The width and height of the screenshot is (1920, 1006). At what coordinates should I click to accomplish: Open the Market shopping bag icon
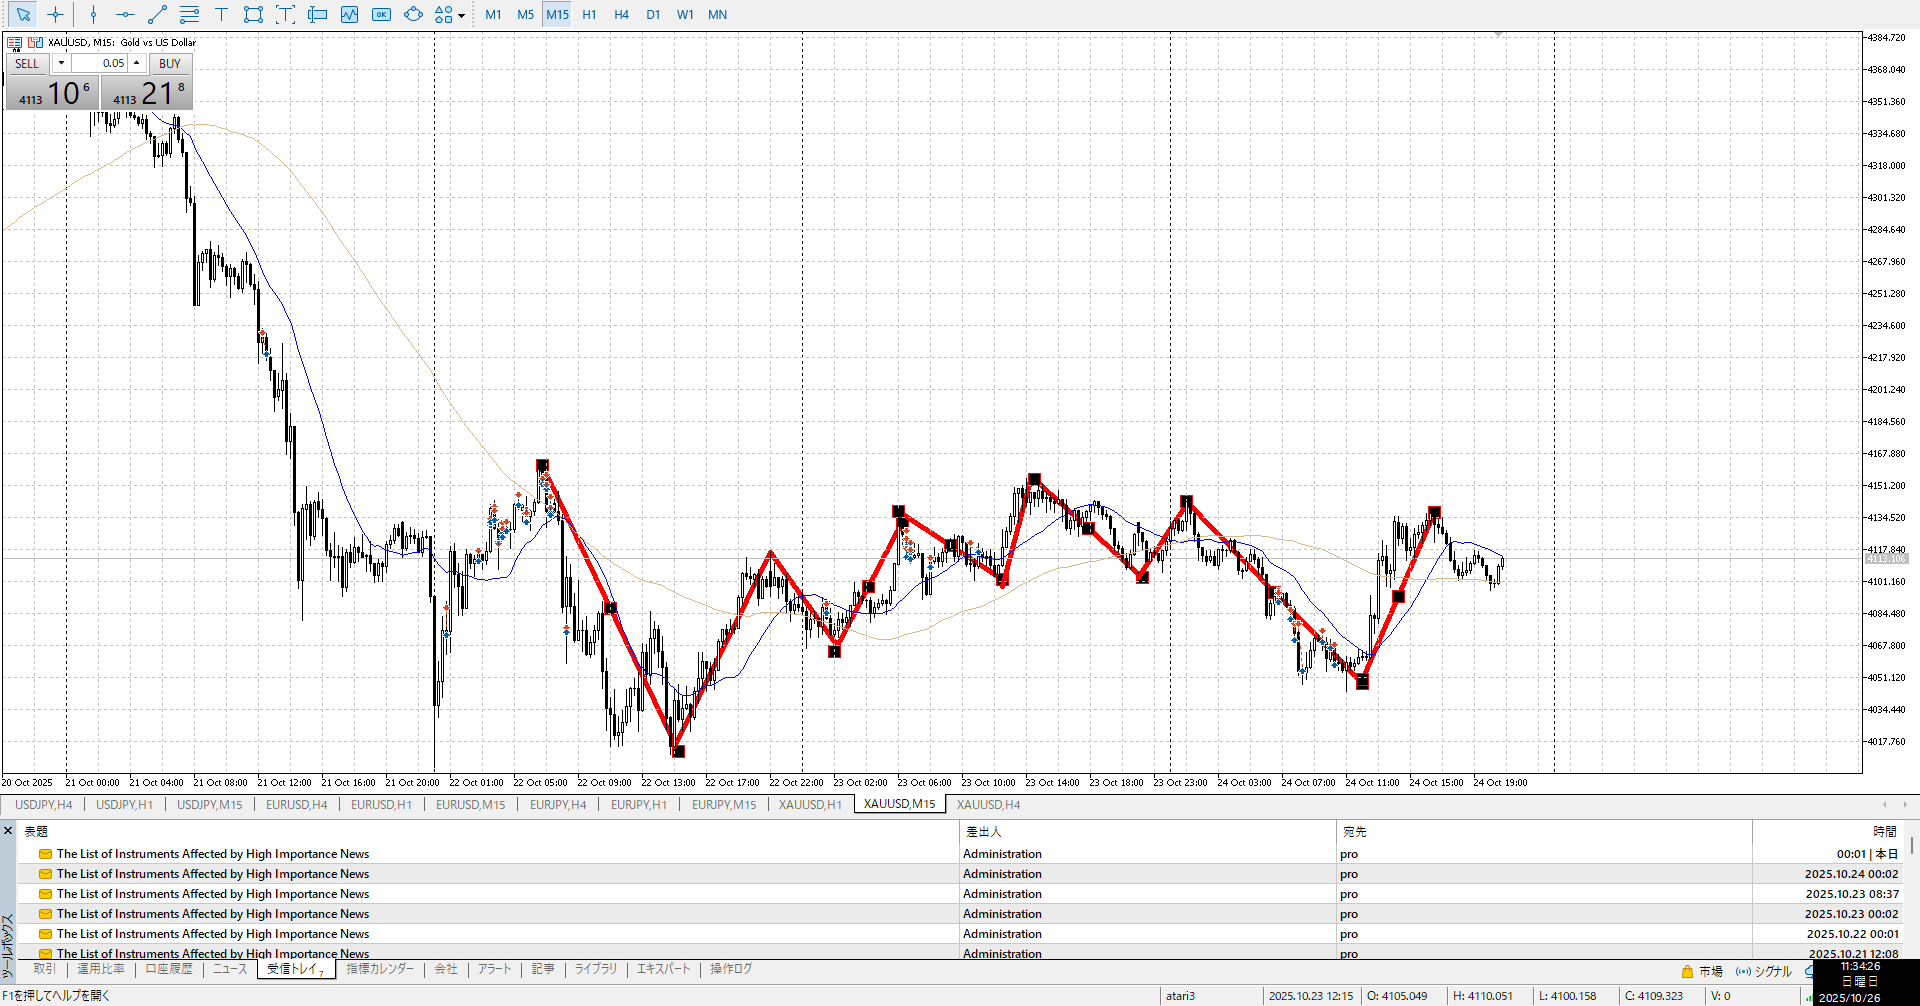[1687, 971]
